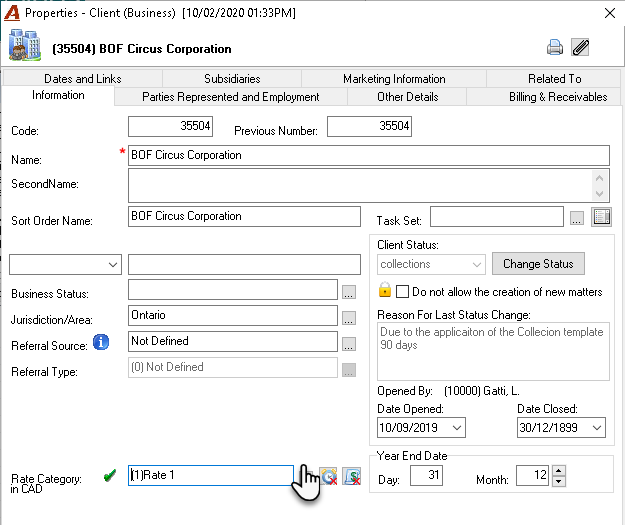This screenshot has height=525, width=625.
Task: Click the SecondName scroll down arrow
Action: coord(599,194)
